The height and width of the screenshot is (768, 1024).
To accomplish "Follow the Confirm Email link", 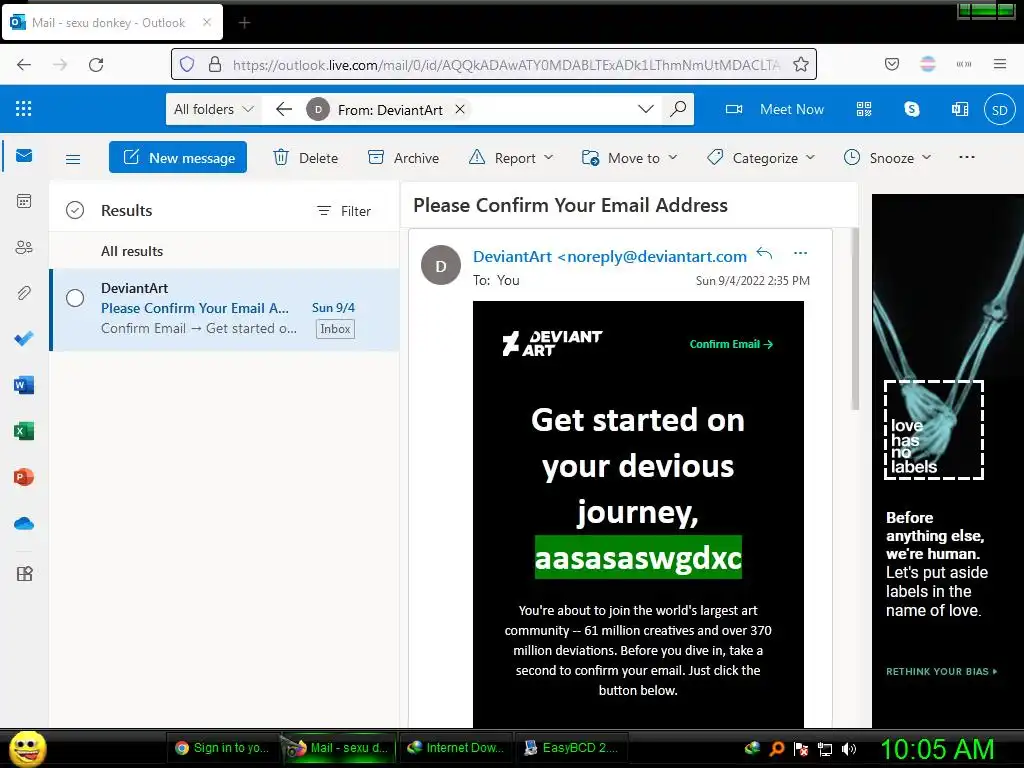I will [x=731, y=344].
